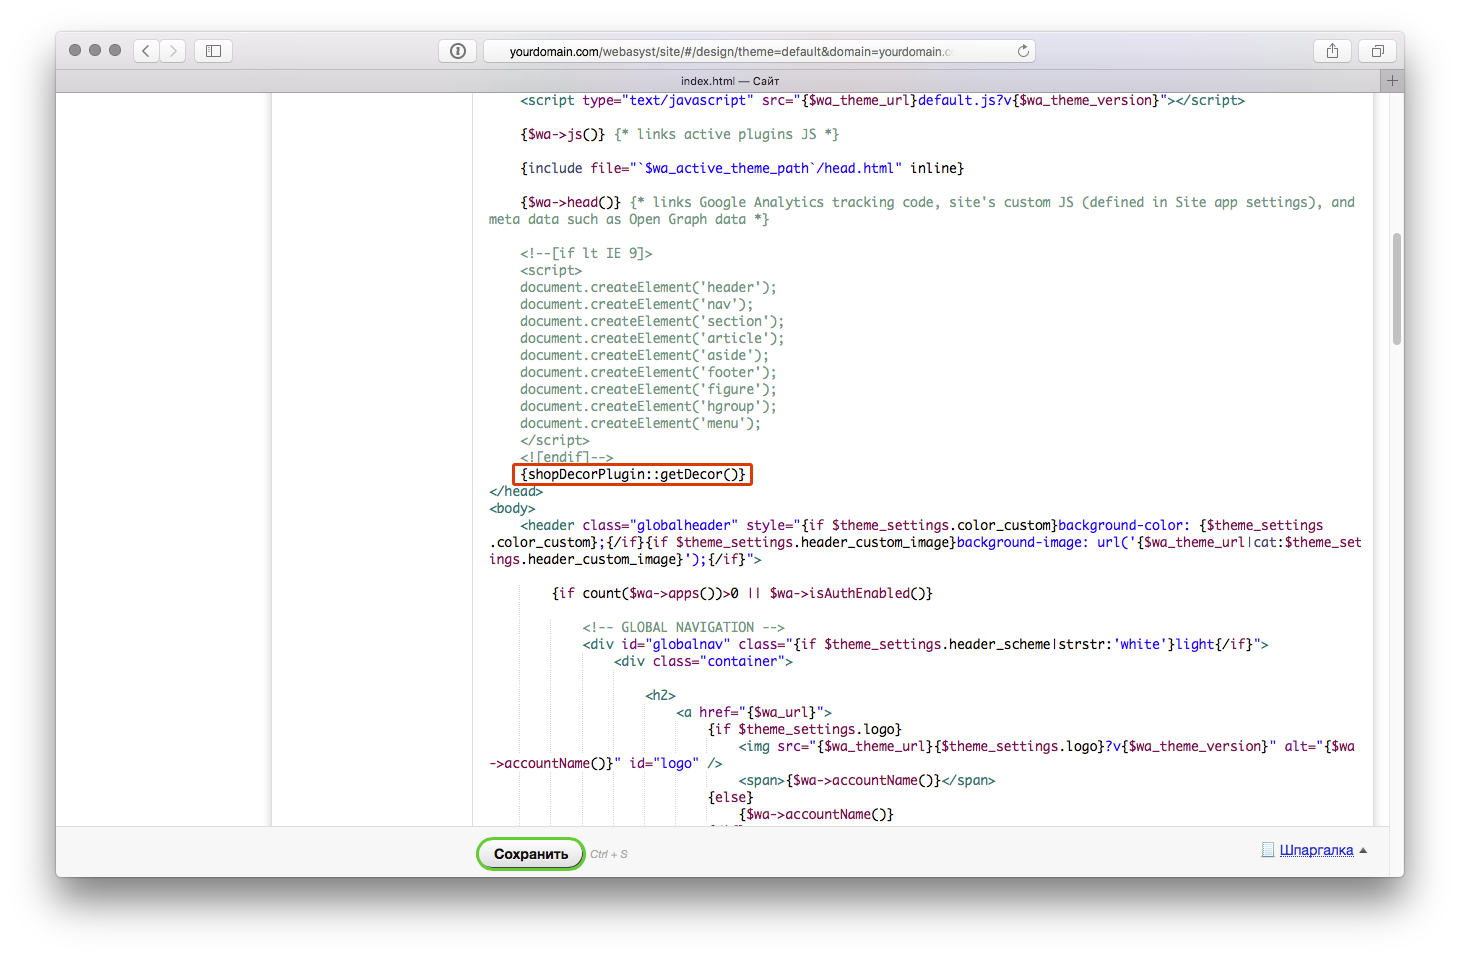The image size is (1460, 957).
Task: Click the {else} code line
Action: point(730,797)
